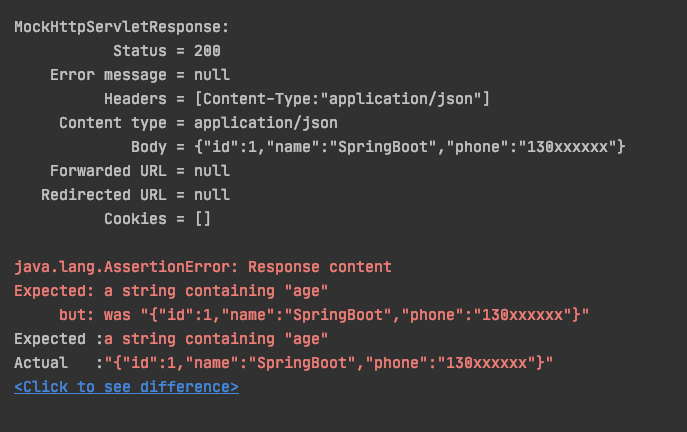The image size is (687, 432).
Task: Click the "Click to see difference" link
Action: 126,386
